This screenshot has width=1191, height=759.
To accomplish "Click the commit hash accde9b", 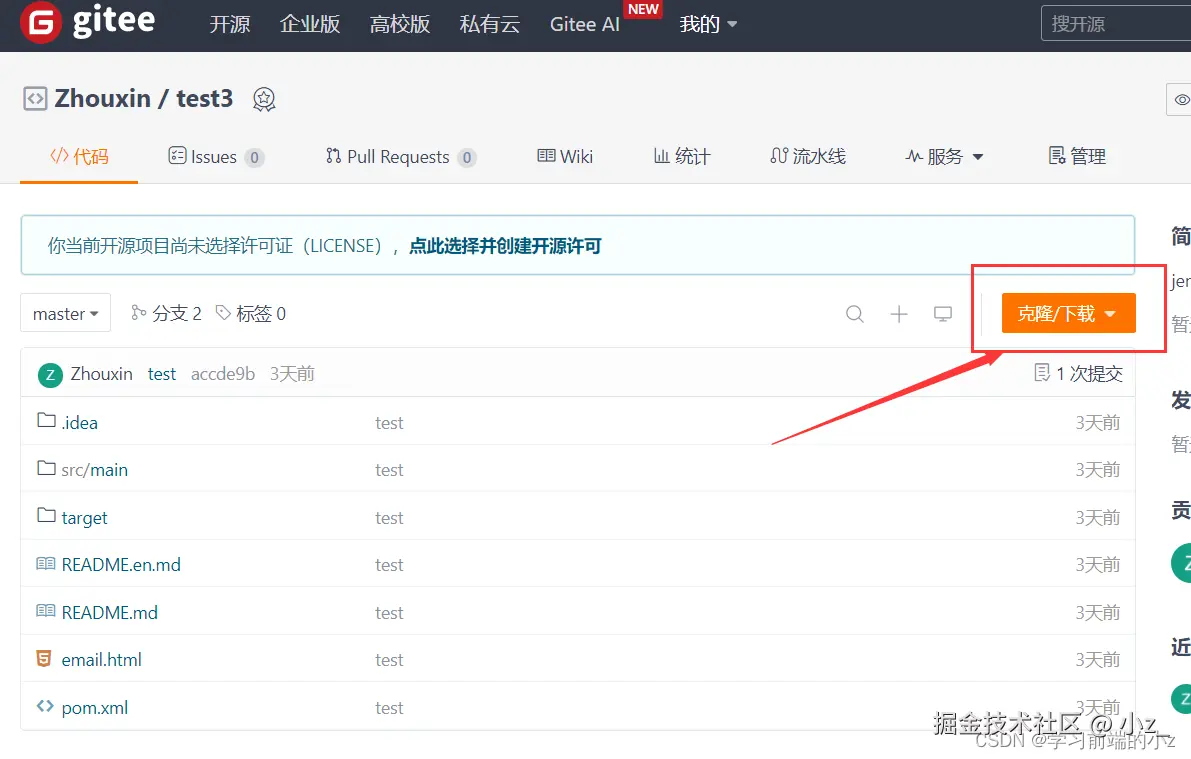I will pos(223,374).
